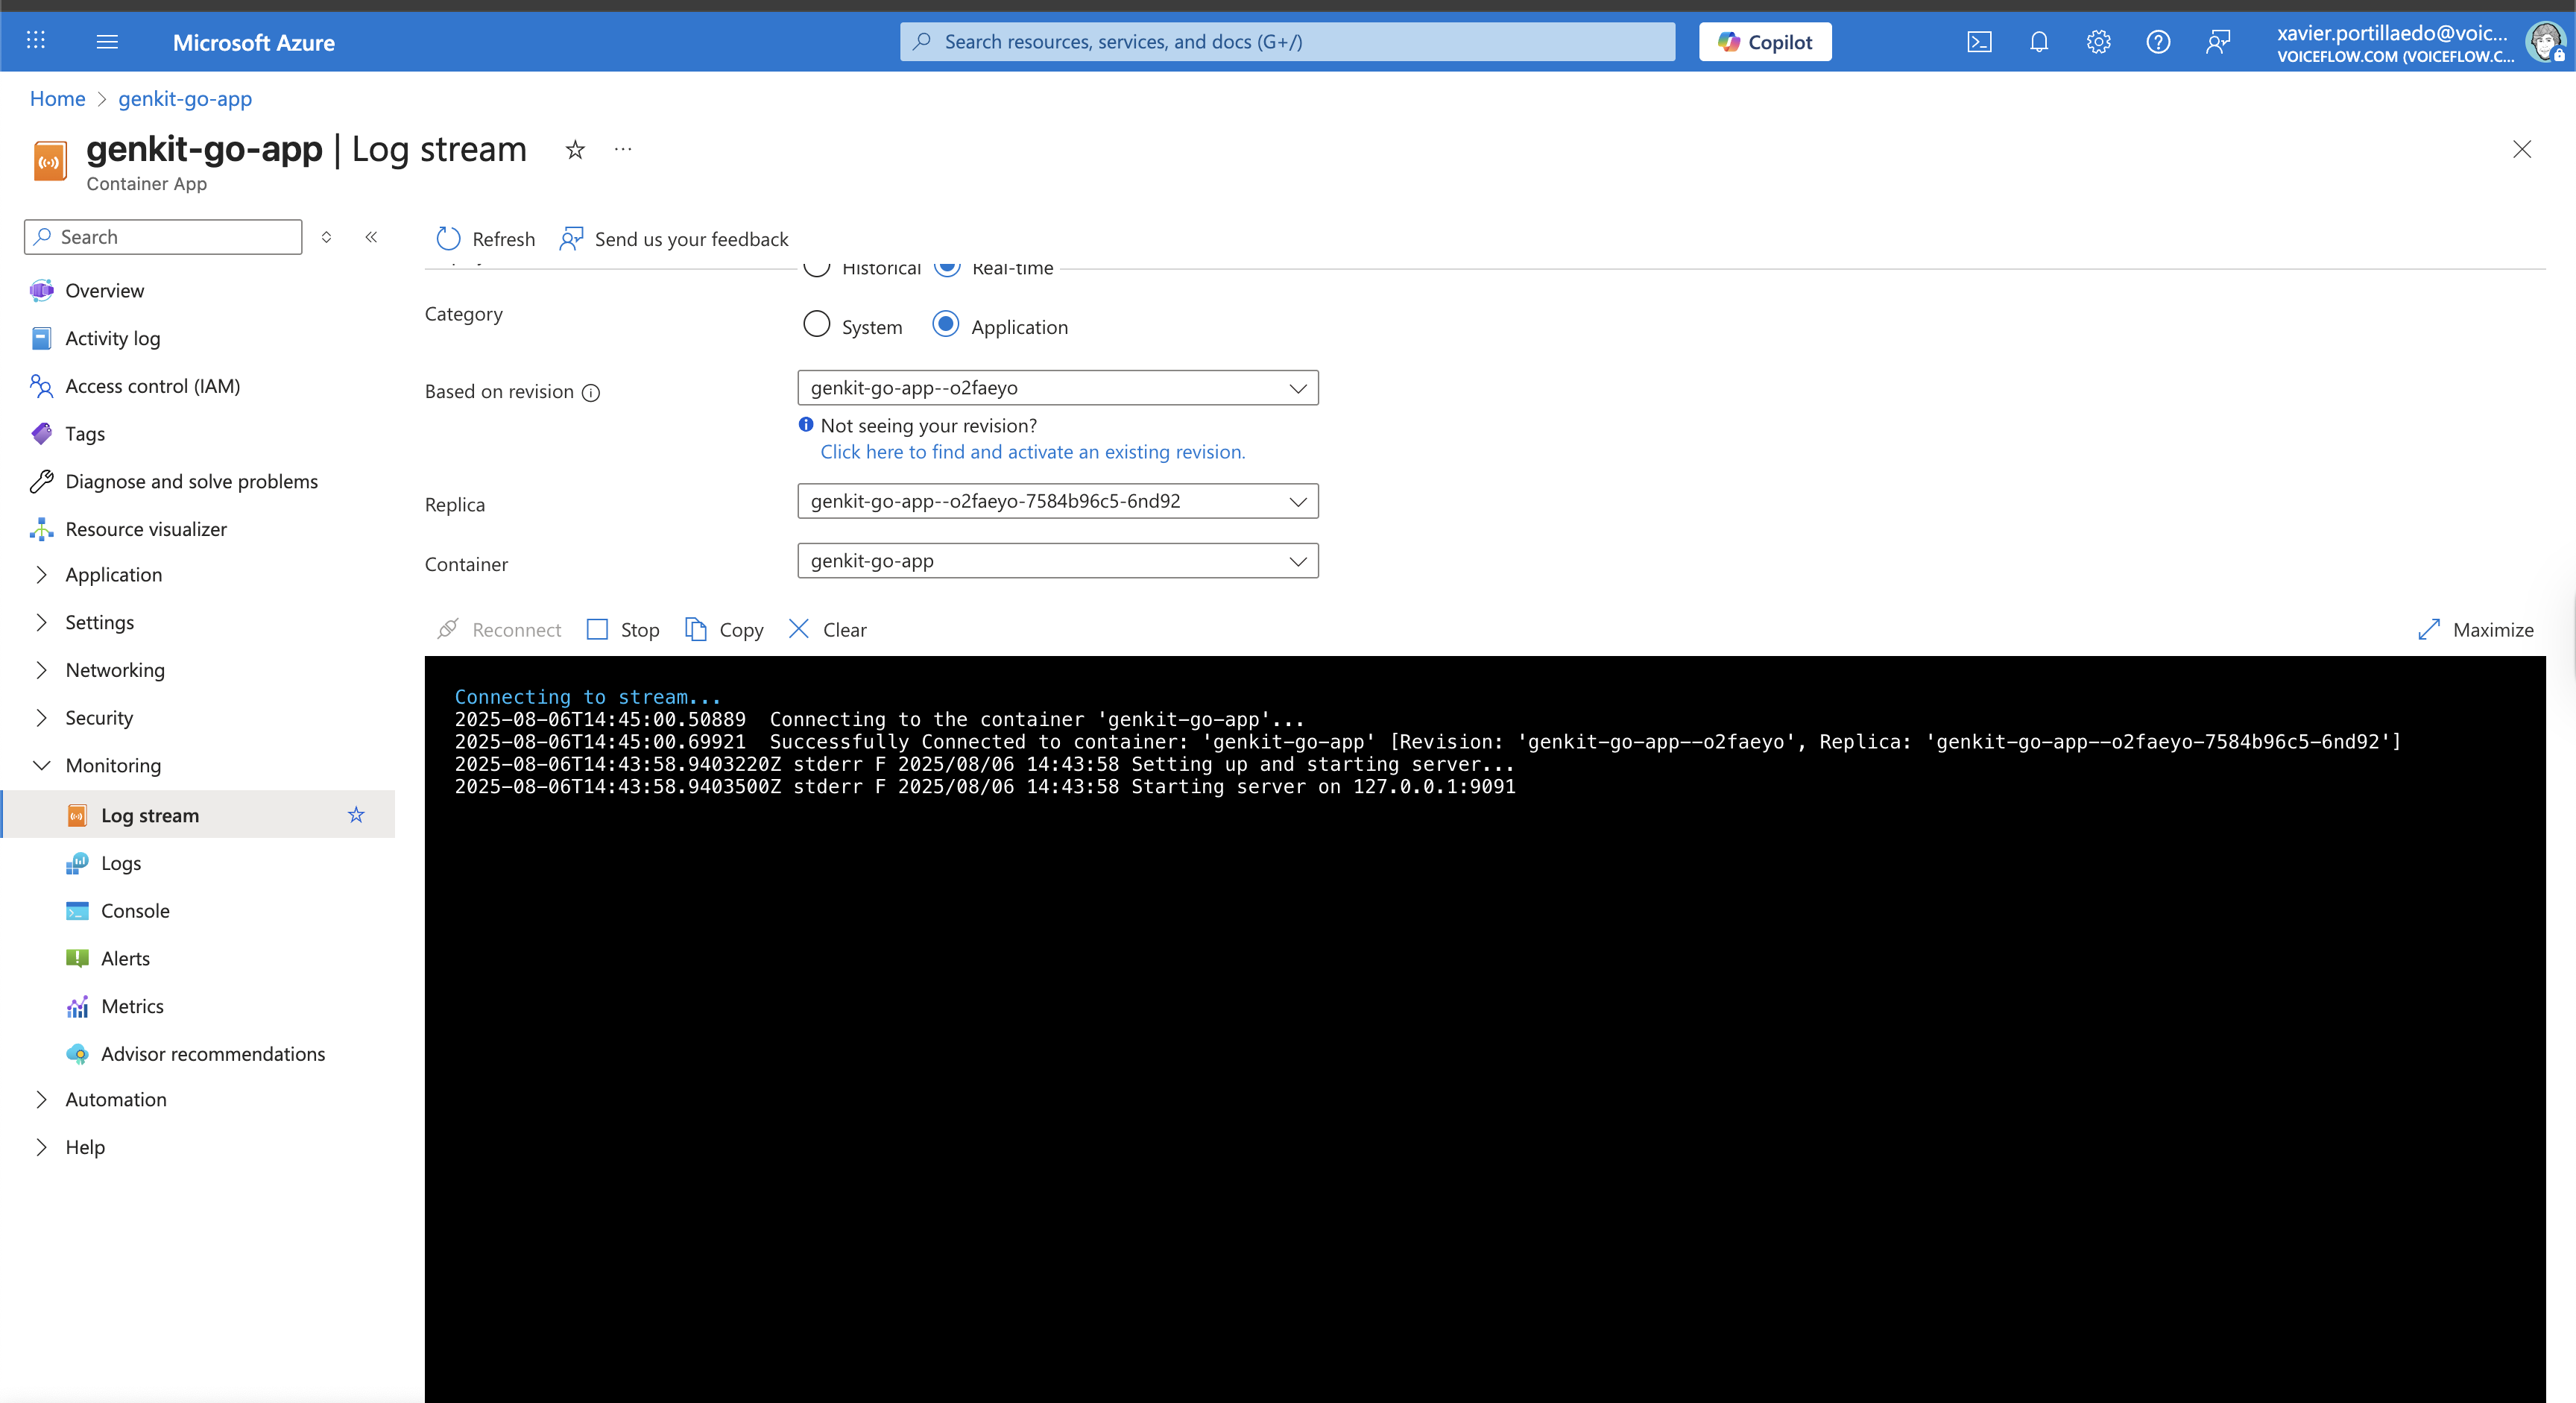
Task: Click the Copy log icon
Action: [x=695, y=629]
